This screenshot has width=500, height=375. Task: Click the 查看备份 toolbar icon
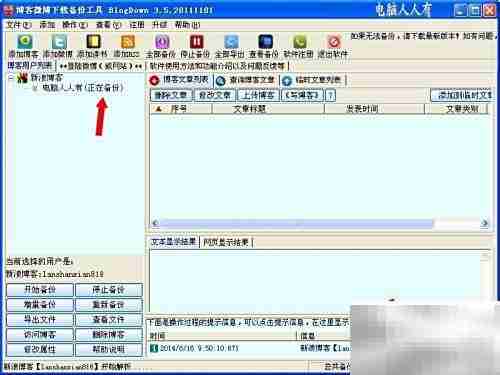(265, 42)
